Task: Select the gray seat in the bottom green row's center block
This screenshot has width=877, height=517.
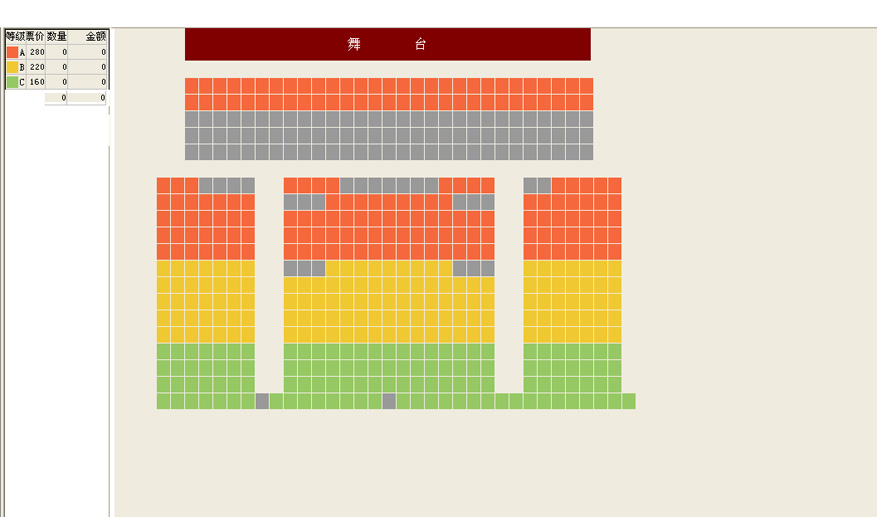Action: pyautogui.click(x=389, y=401)
